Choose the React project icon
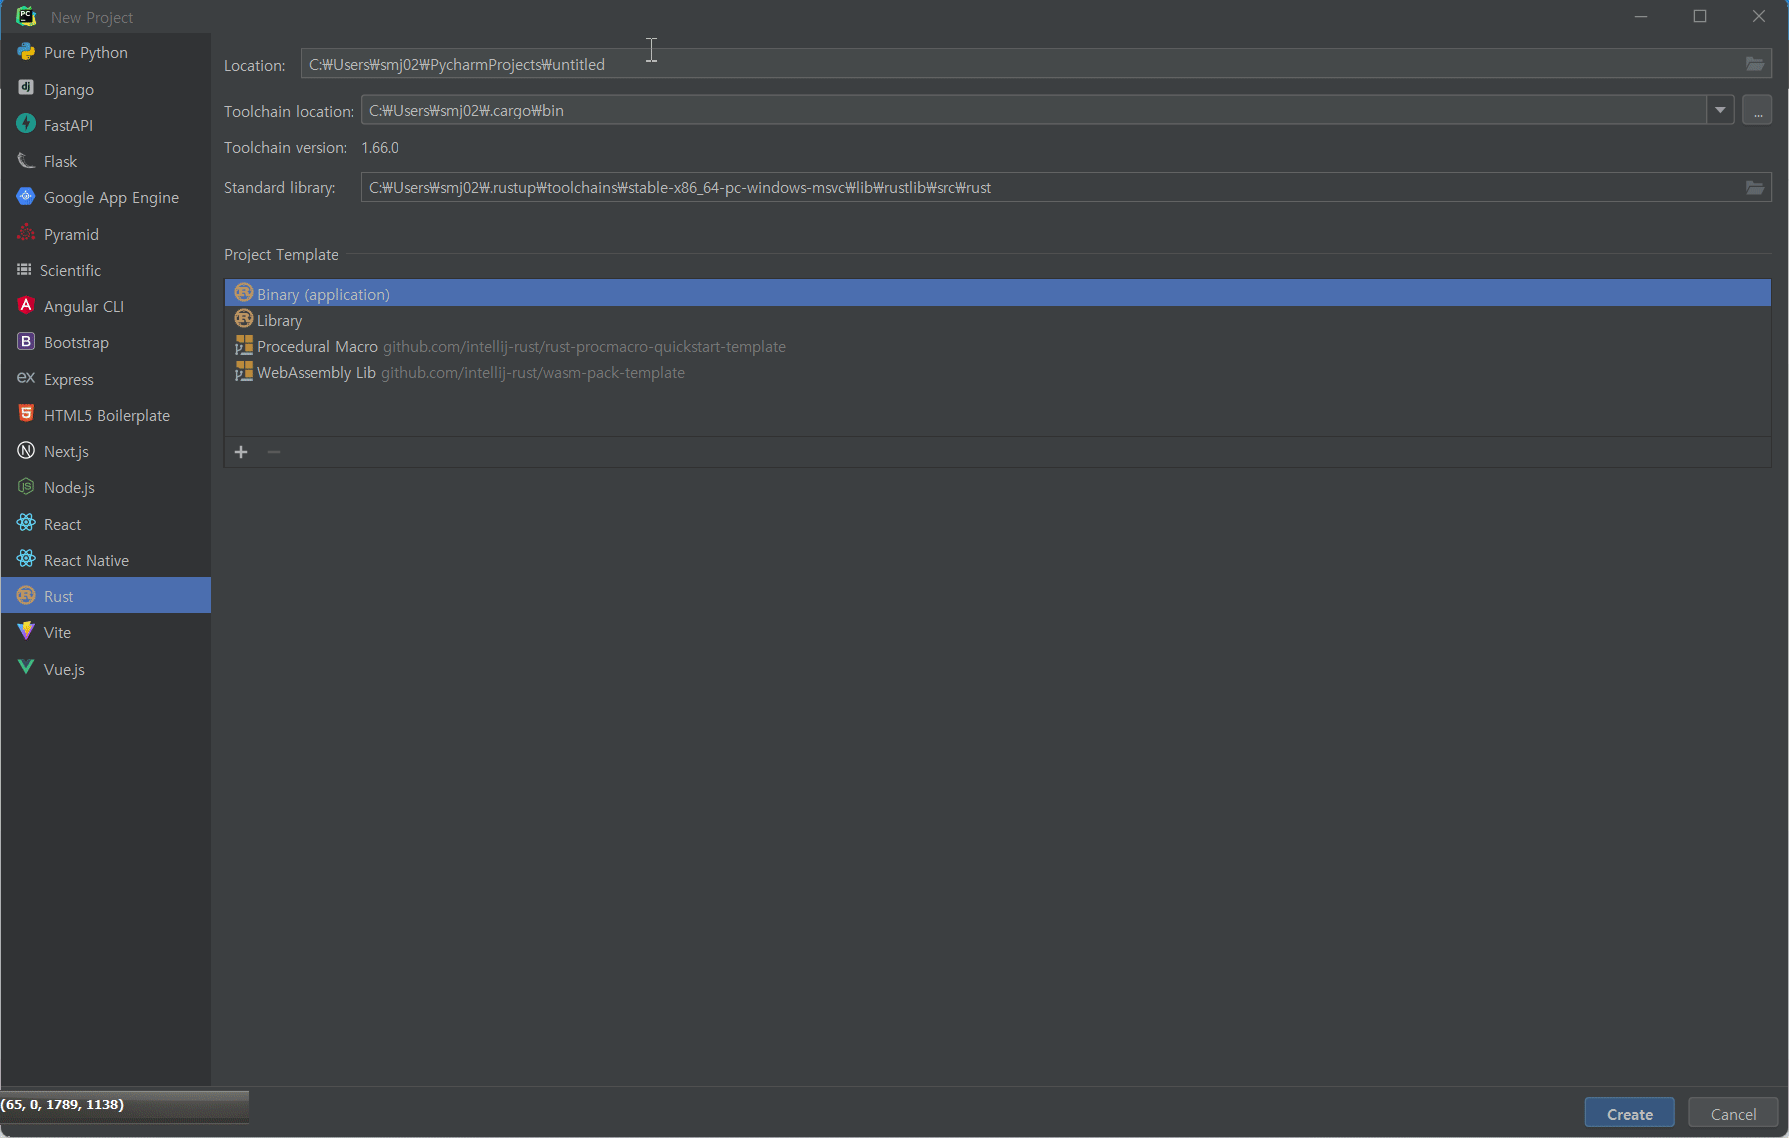This screenshot has height=1138, width=1789. tap(26, 524)
